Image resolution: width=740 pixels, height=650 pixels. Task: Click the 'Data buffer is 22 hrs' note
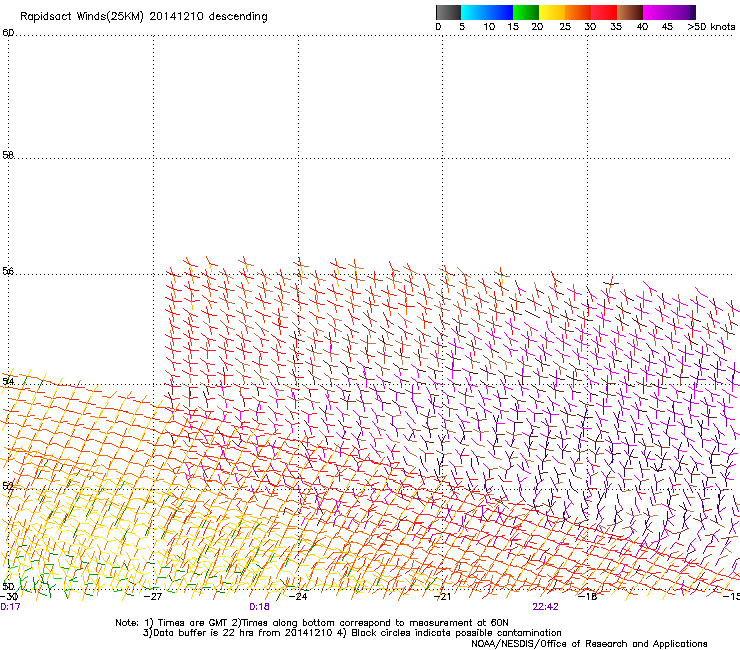point(352,633)
